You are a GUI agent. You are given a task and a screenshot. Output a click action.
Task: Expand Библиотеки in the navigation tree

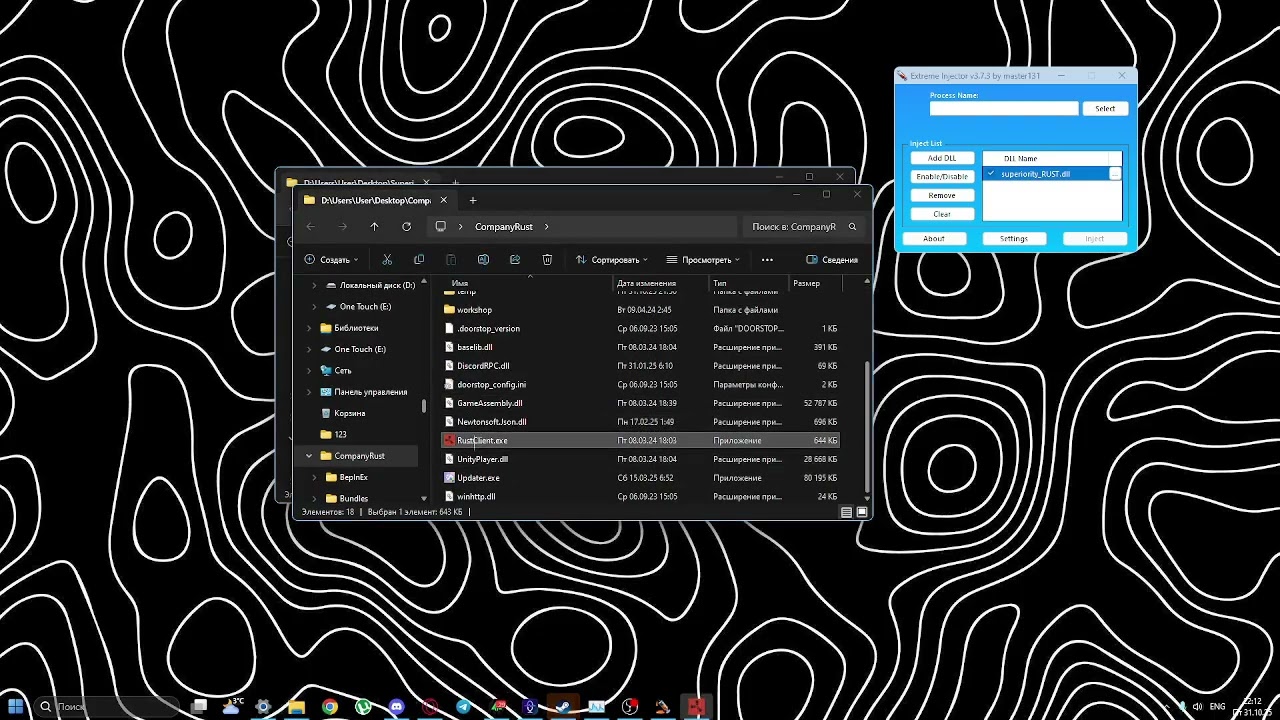309,328
